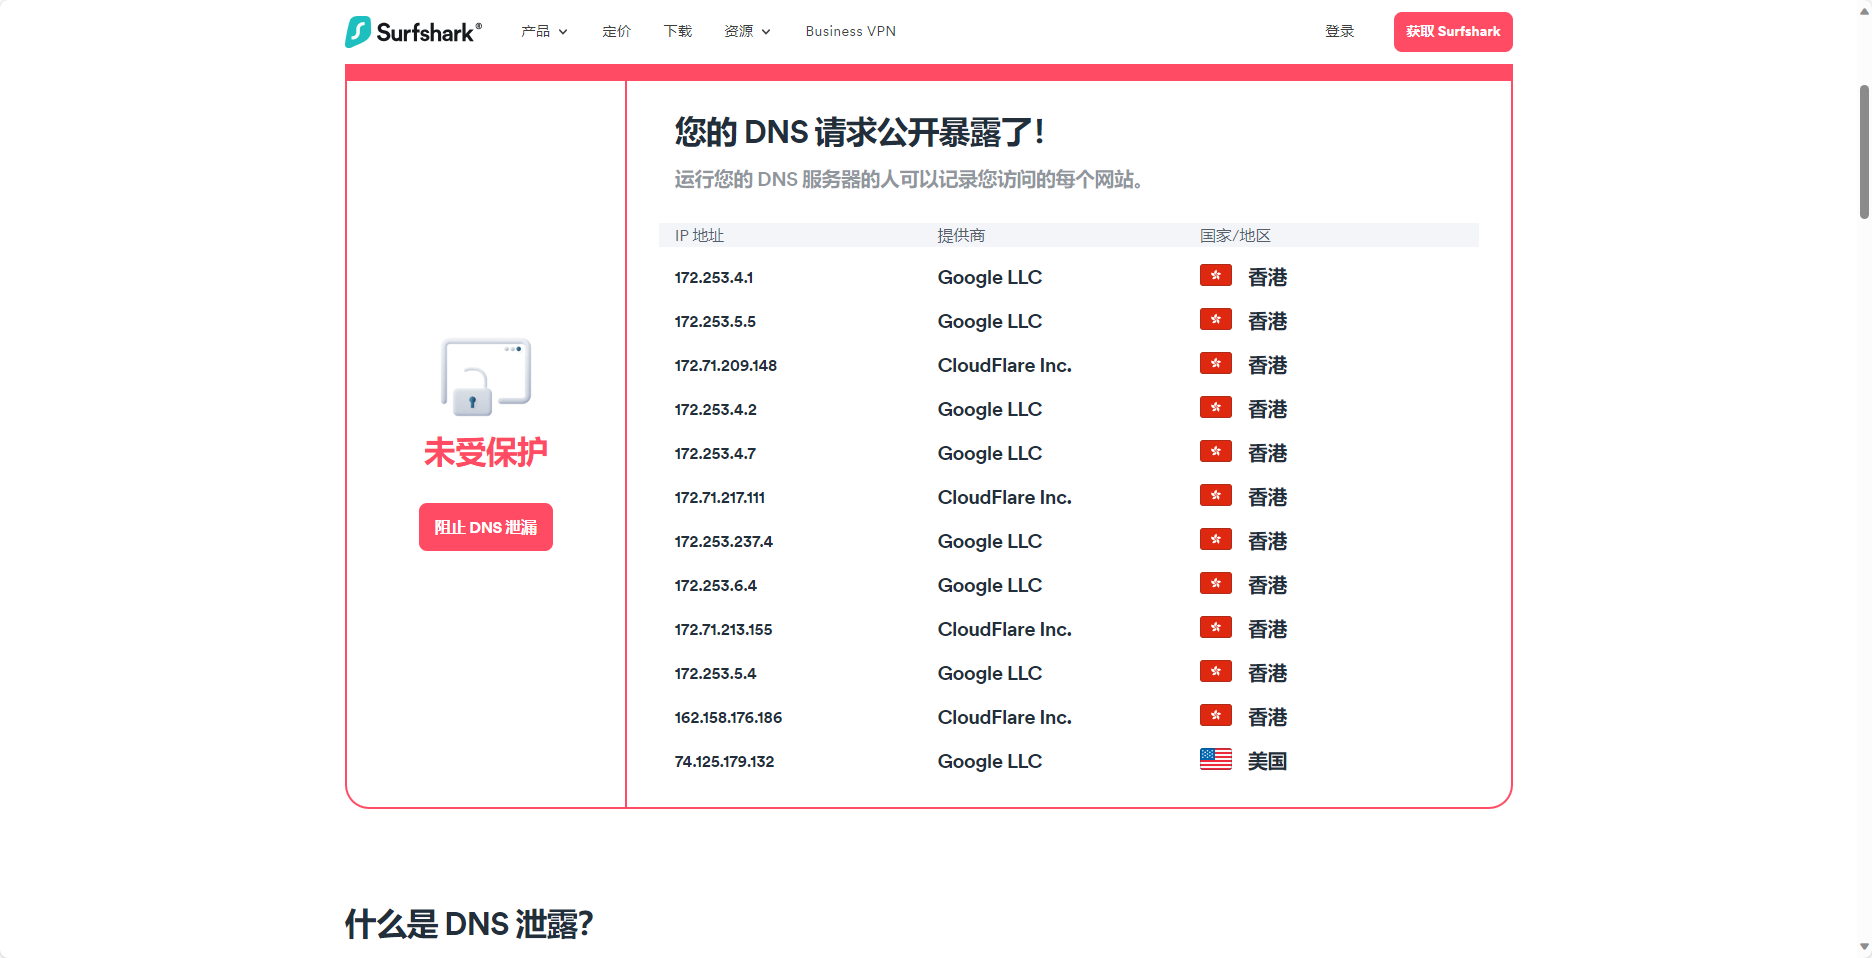Click the 提供商 column header

coord(961,236)
